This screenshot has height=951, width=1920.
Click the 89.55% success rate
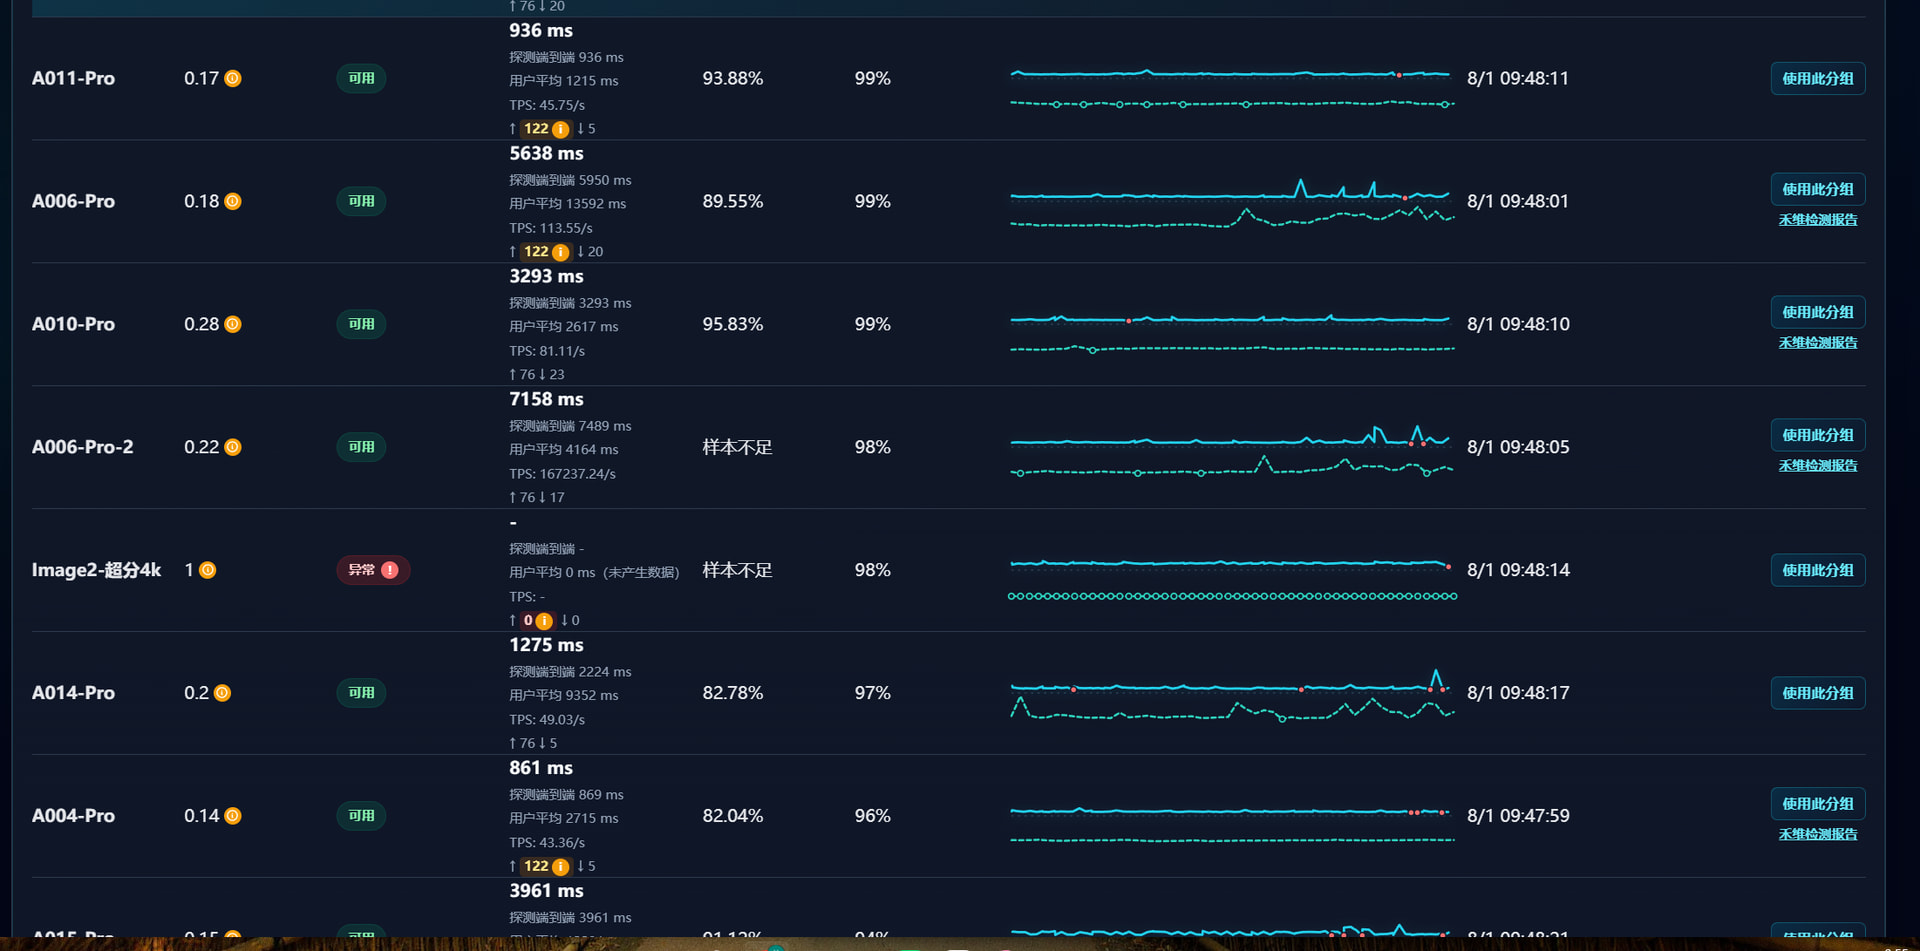733,201
